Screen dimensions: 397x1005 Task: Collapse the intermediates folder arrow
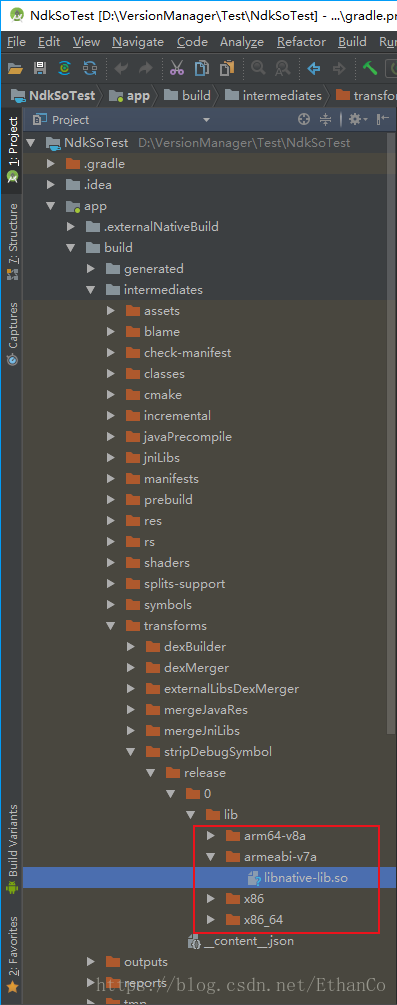[91, 290]
